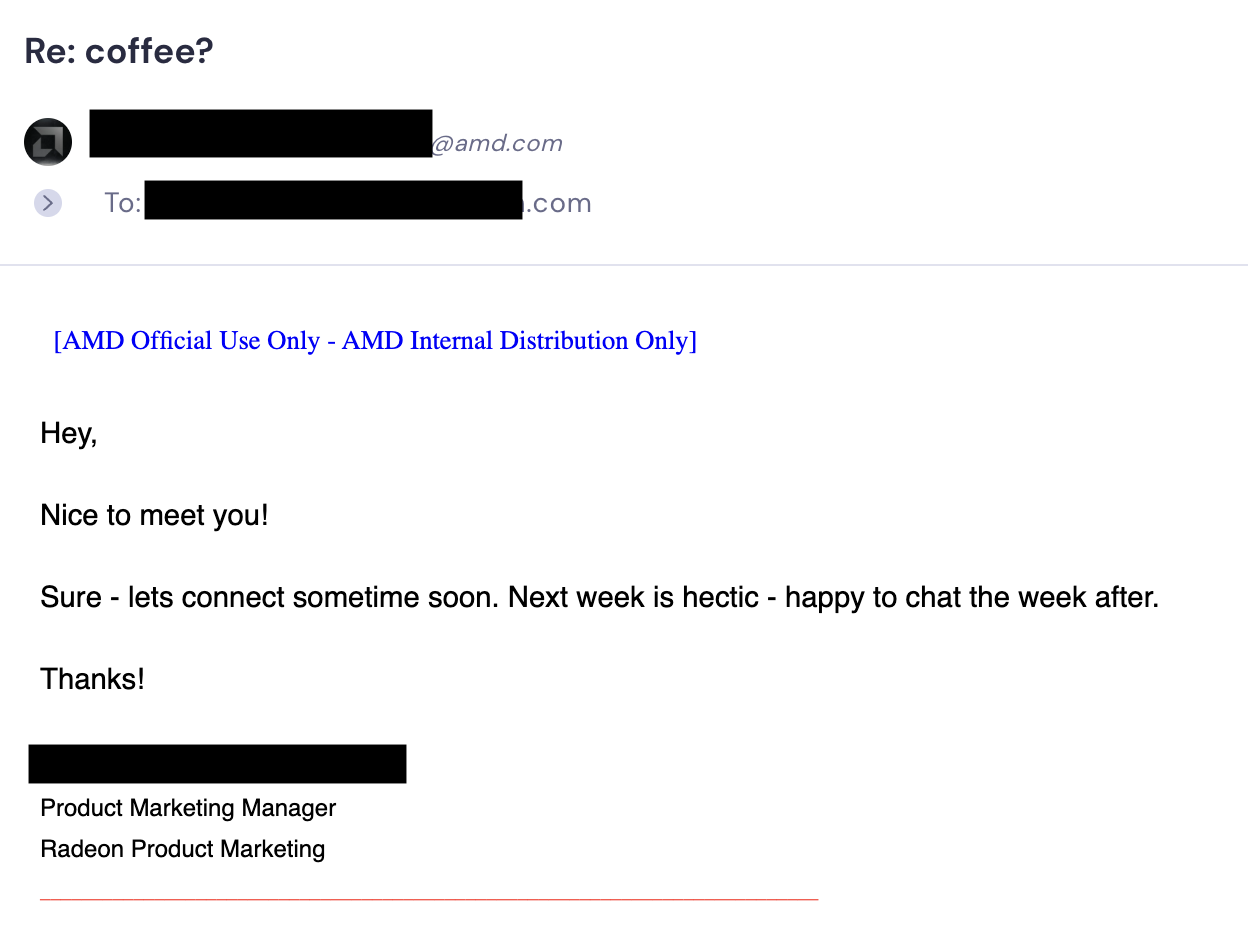Click the redacted sender name block
Viewport: 1248px width, 928px height.
(260, 133)
